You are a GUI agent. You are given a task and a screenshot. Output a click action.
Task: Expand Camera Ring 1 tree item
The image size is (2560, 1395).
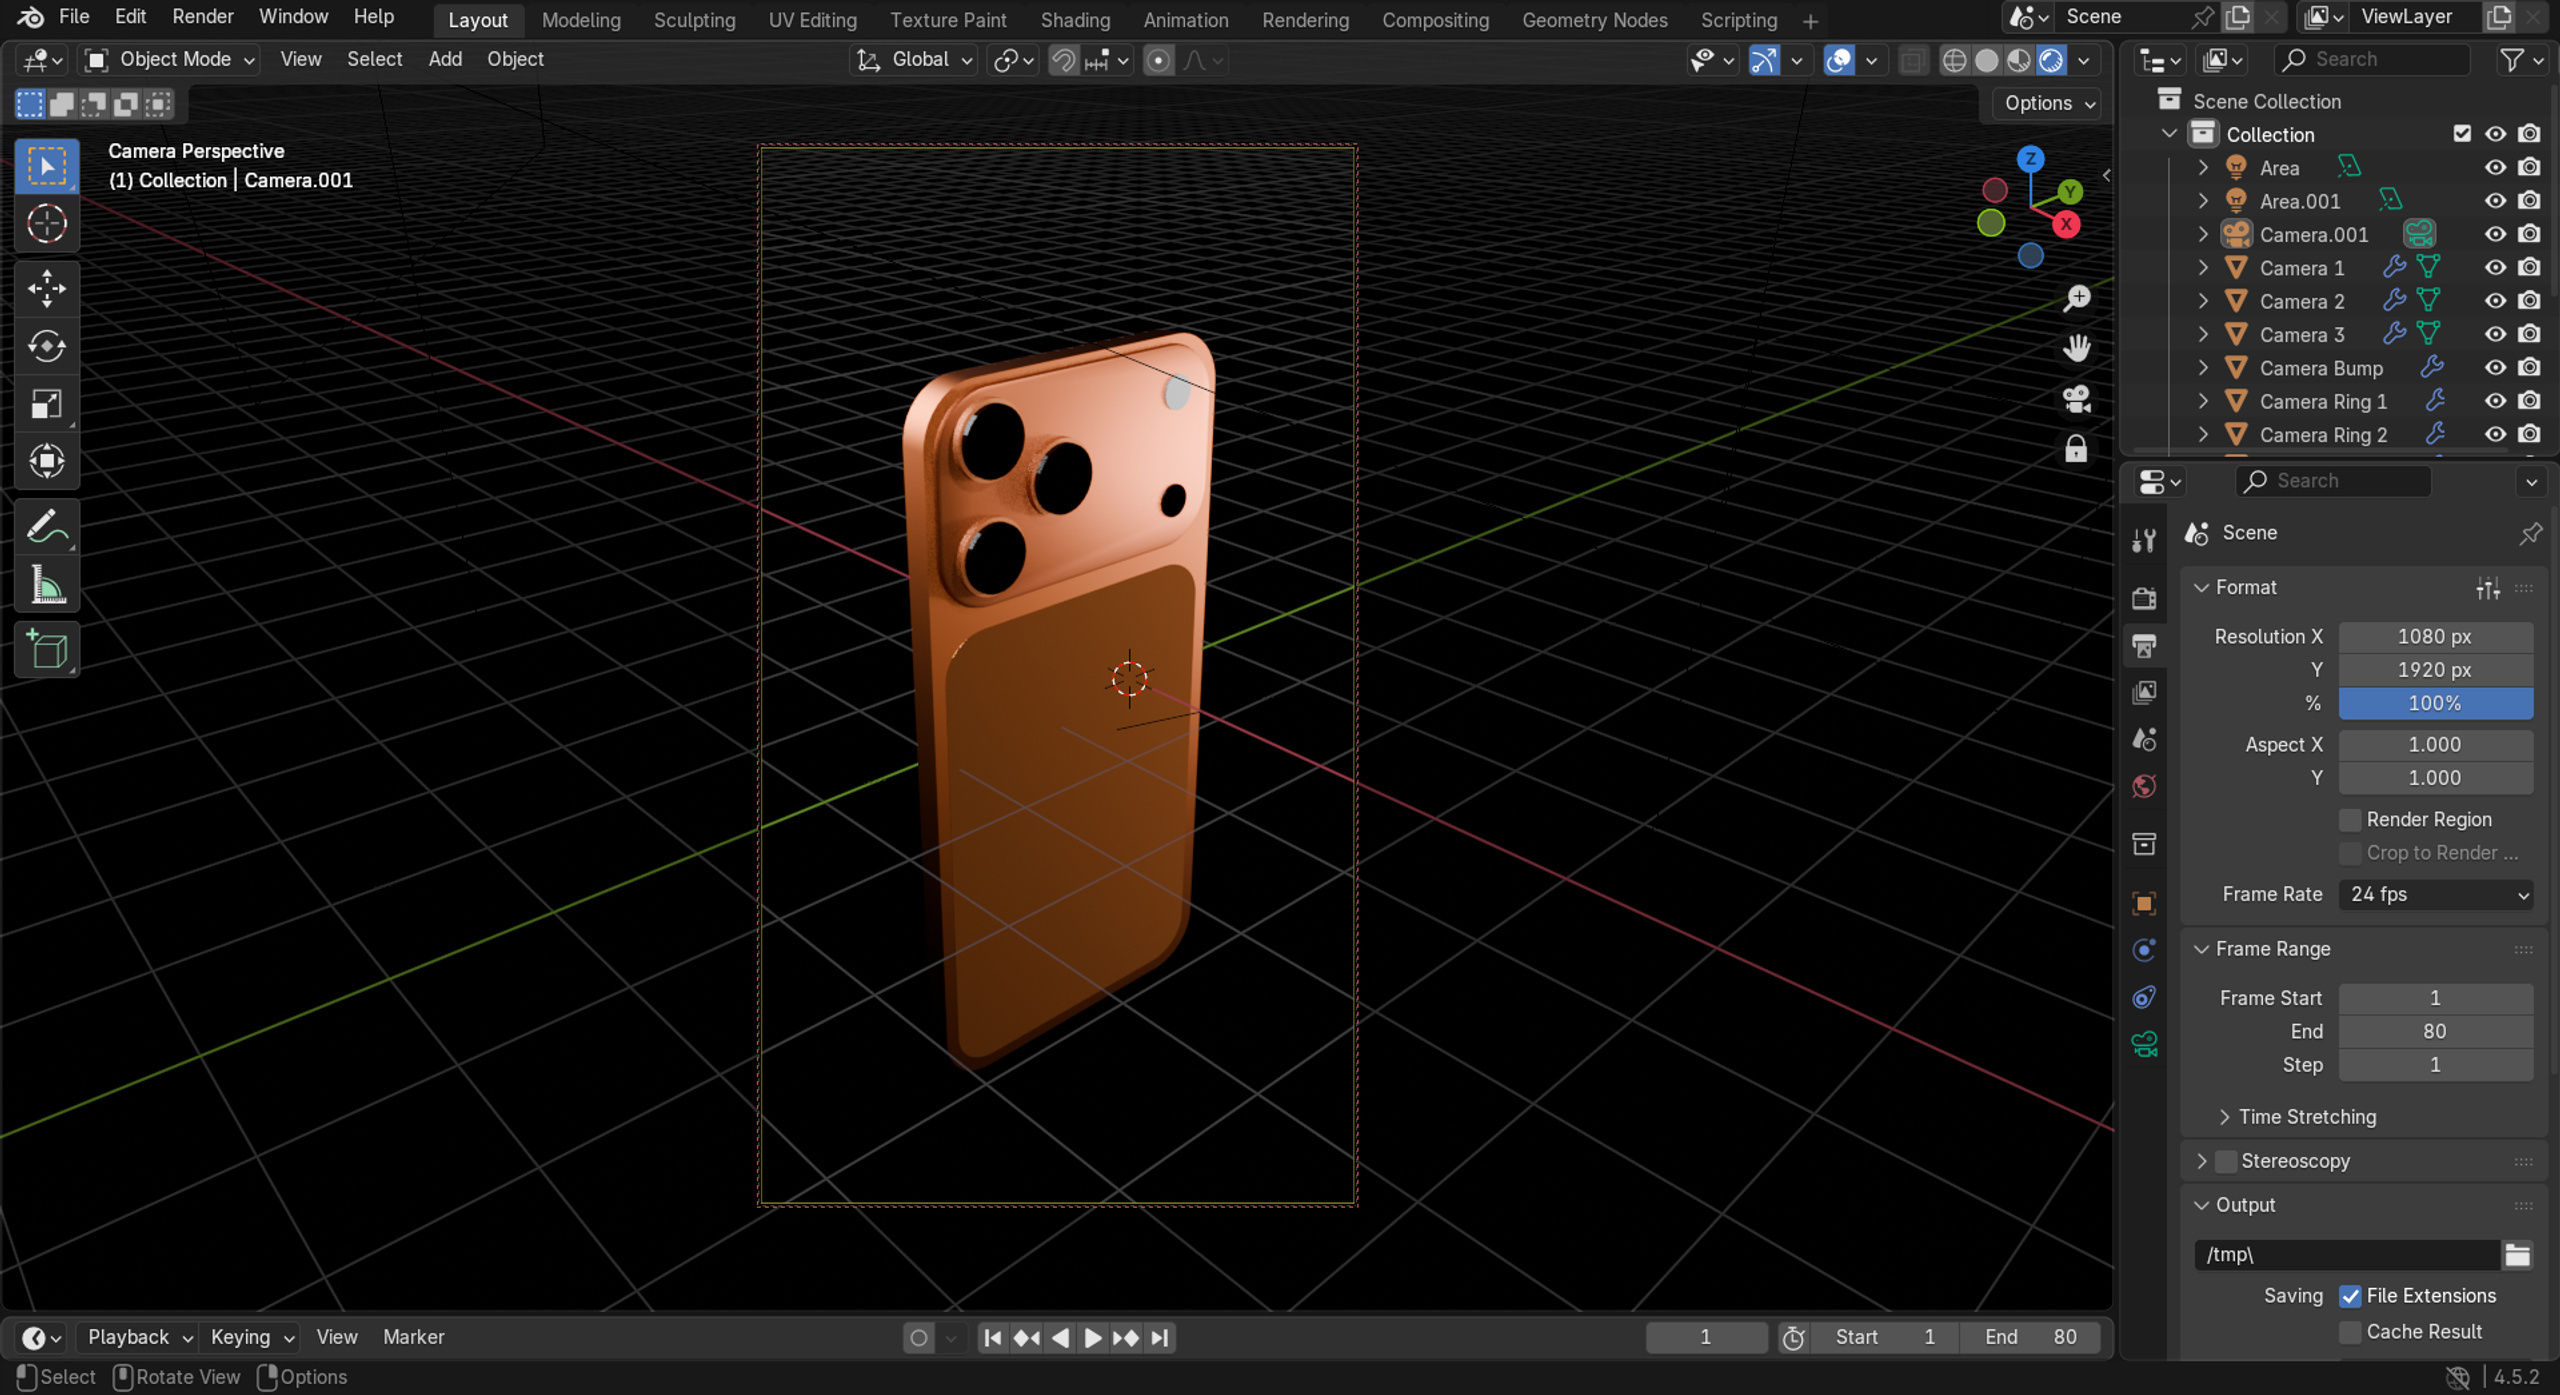pos(2203,401)
